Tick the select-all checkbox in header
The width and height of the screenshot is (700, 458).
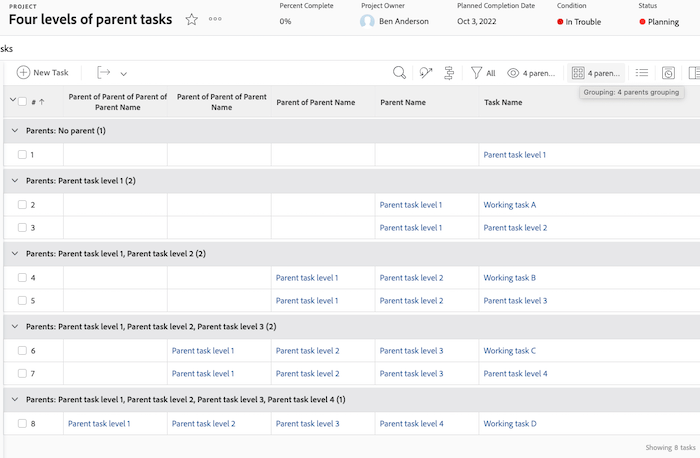(x=22, y=101)
